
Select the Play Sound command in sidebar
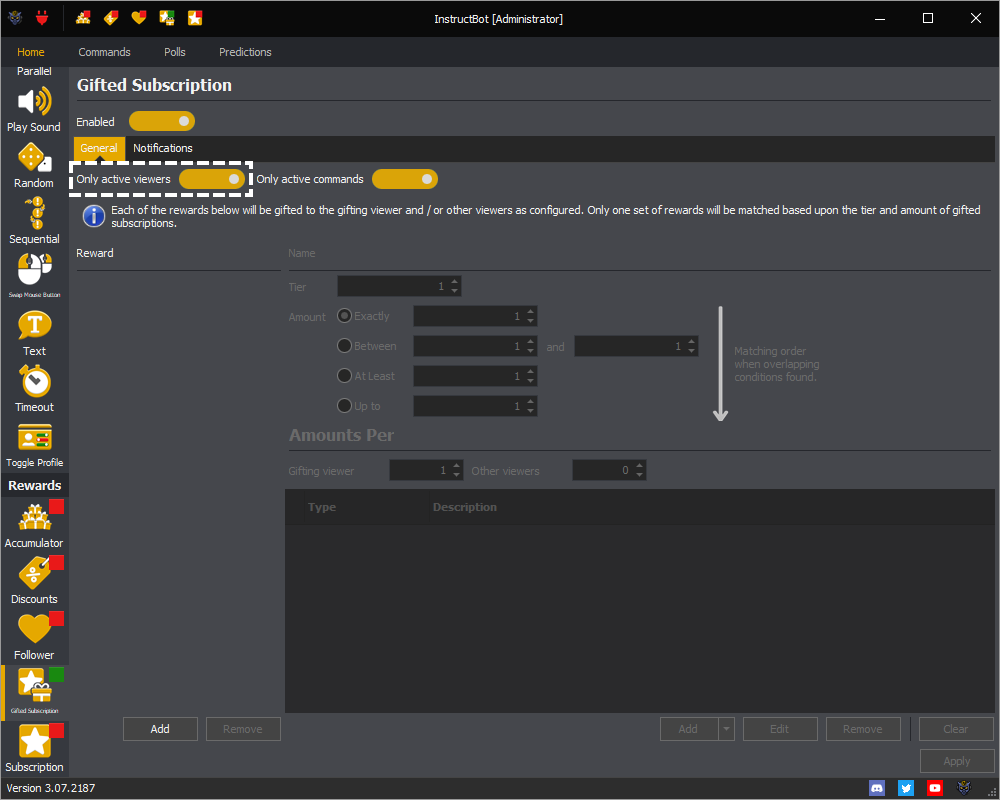tap(34, 110)
